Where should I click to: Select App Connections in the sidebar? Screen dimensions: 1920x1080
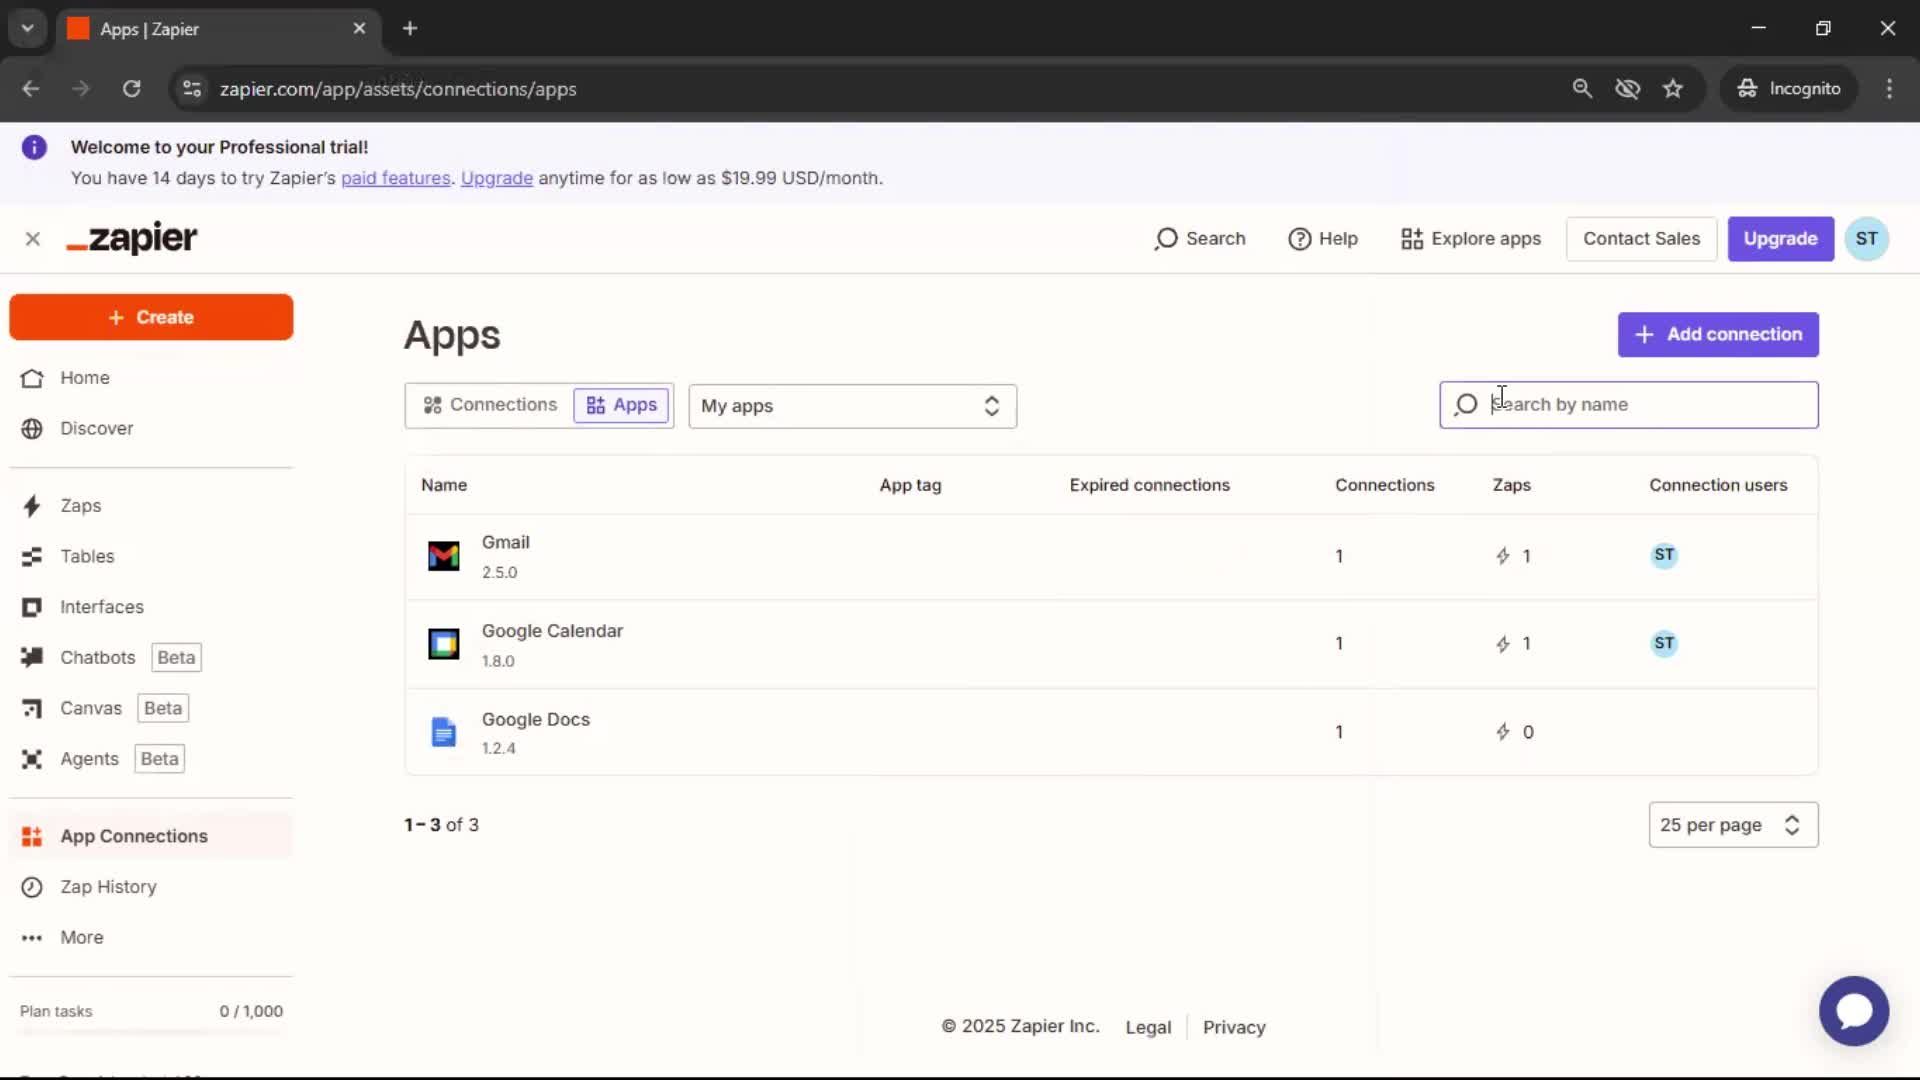[150, 836]
